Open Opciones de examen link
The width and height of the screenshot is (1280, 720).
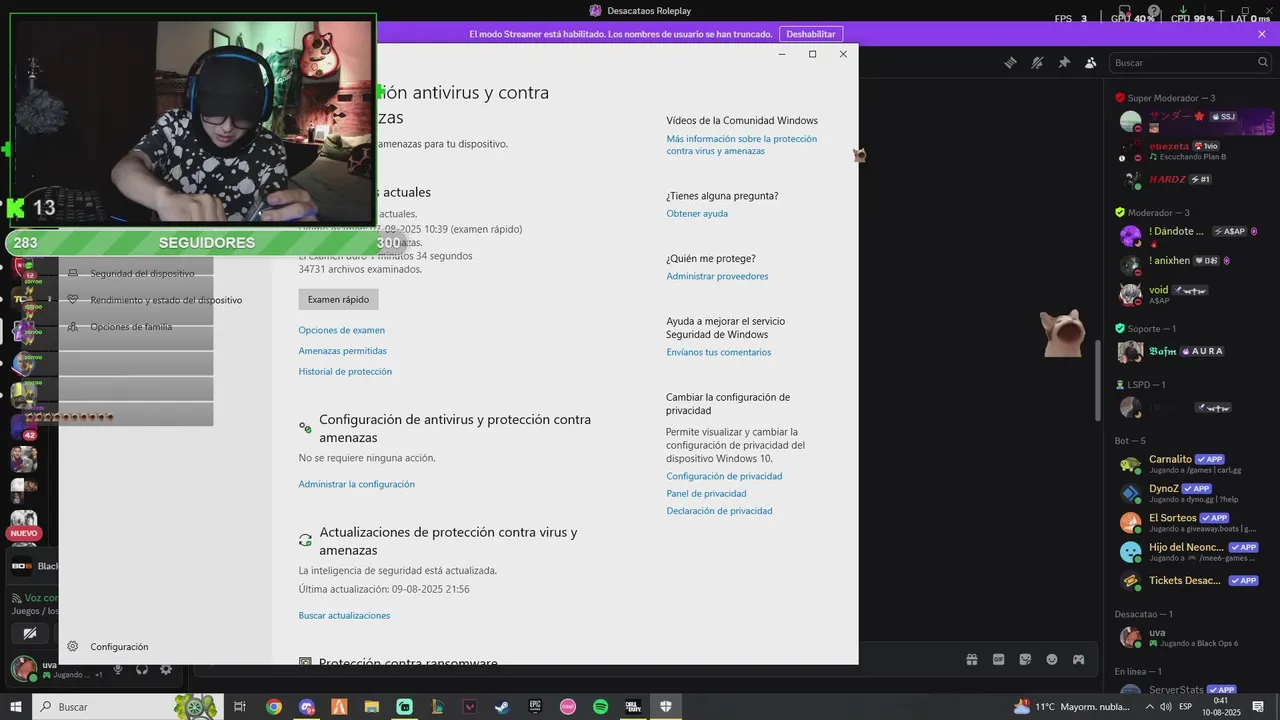click(341, 330)
